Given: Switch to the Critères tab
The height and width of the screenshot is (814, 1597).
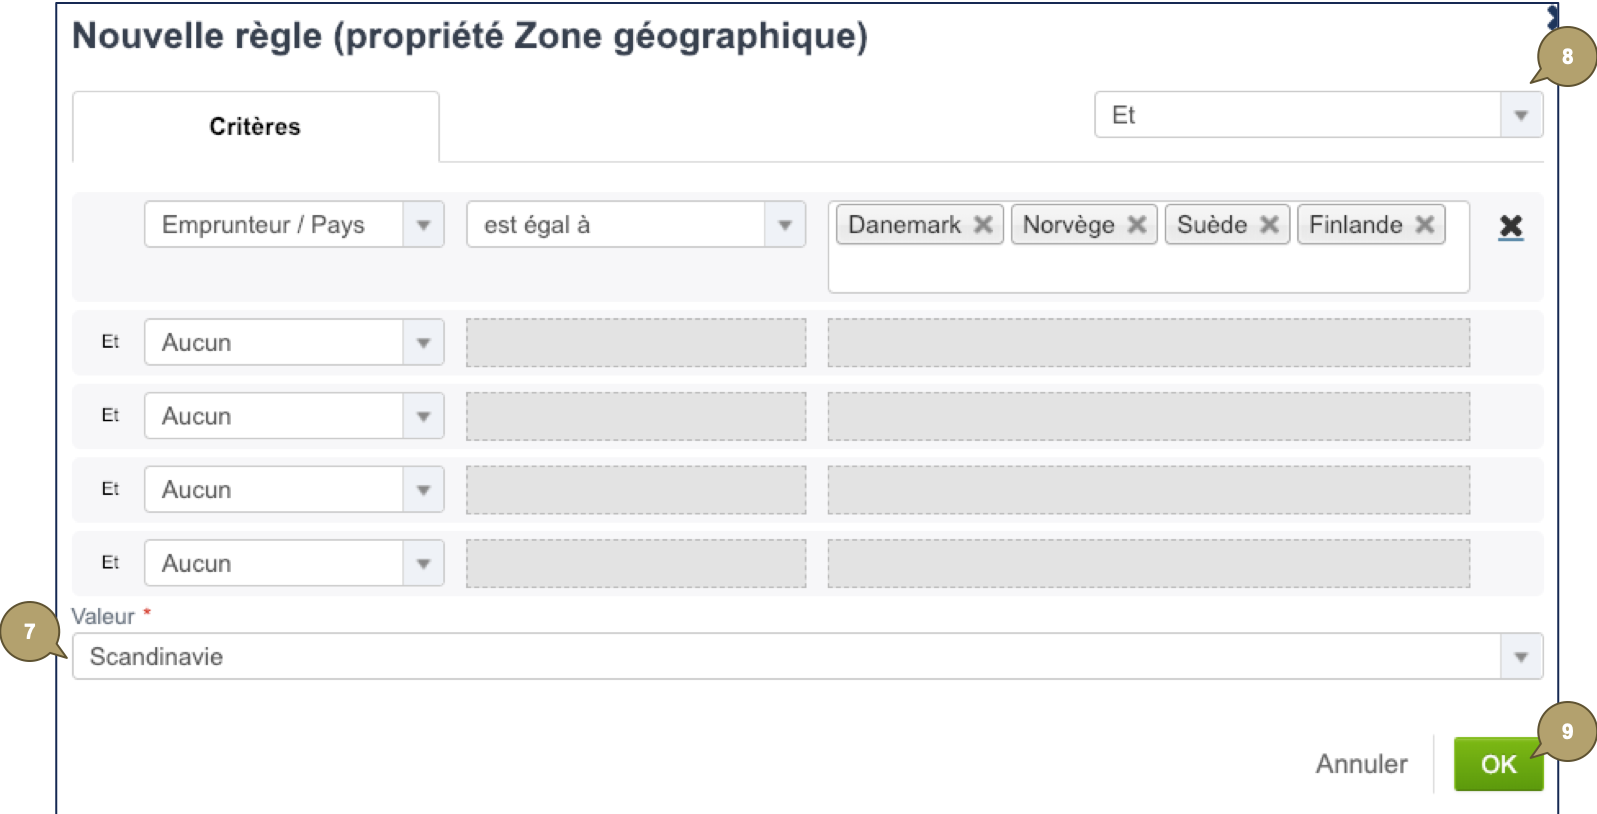Looking at the screenshot, I should pyautogui.click(x=255, y=126).
